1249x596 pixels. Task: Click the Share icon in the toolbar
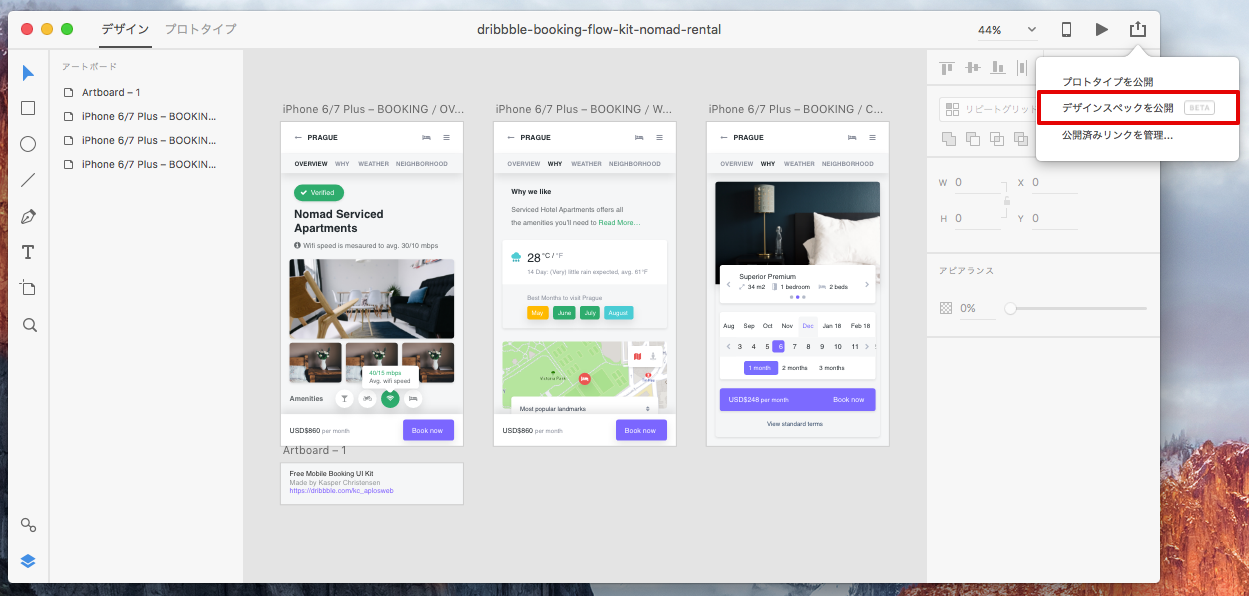[1137, 29]
